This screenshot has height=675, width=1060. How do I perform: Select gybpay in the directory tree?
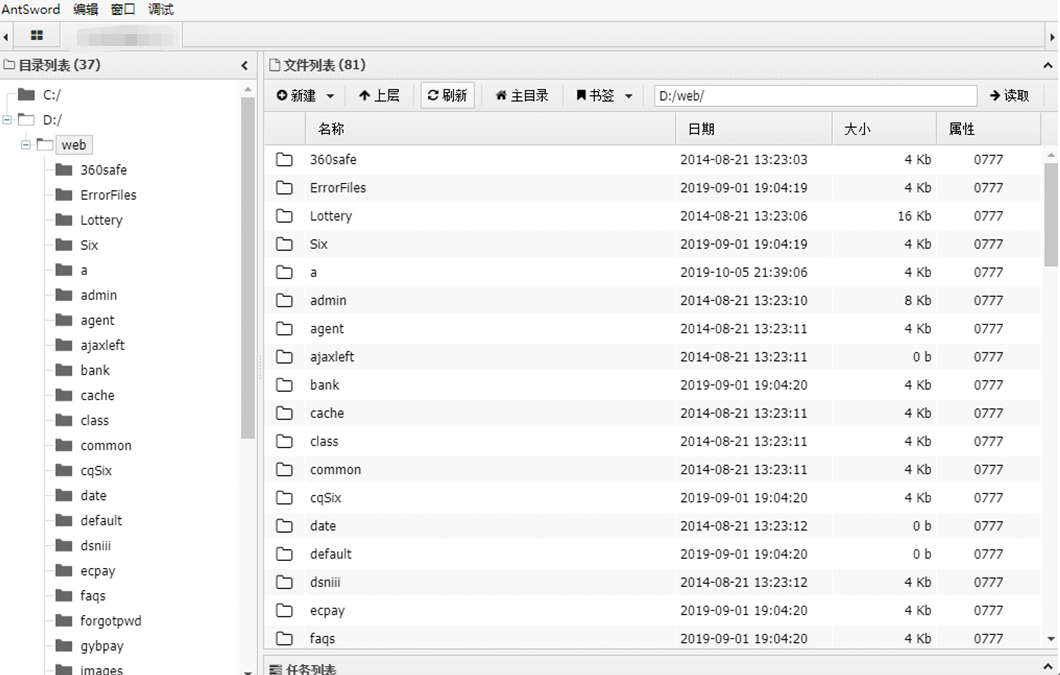click(102, 646)
